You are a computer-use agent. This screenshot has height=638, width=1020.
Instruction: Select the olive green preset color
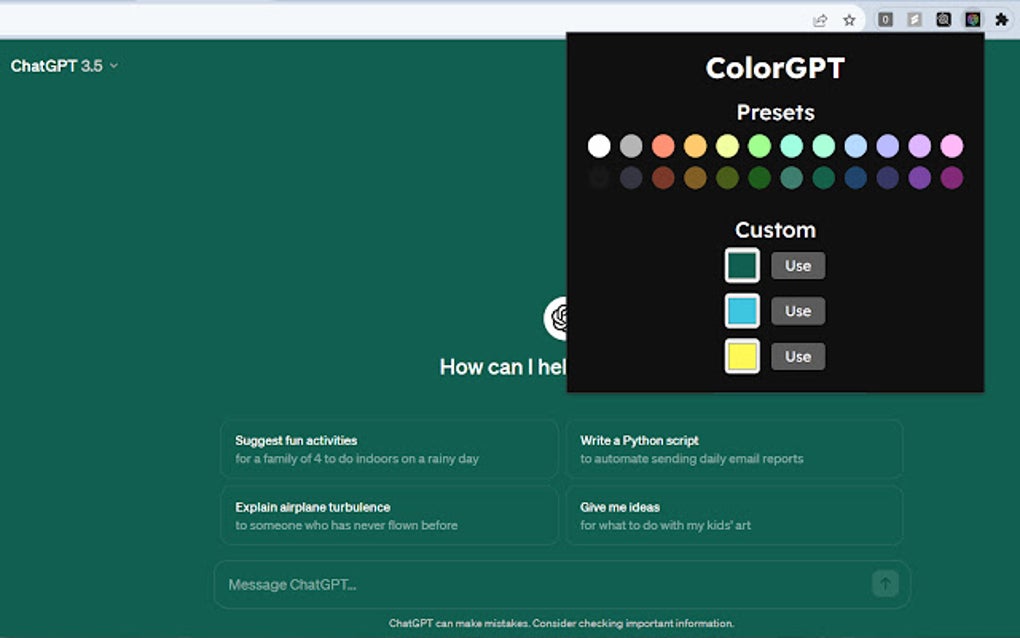727,178
